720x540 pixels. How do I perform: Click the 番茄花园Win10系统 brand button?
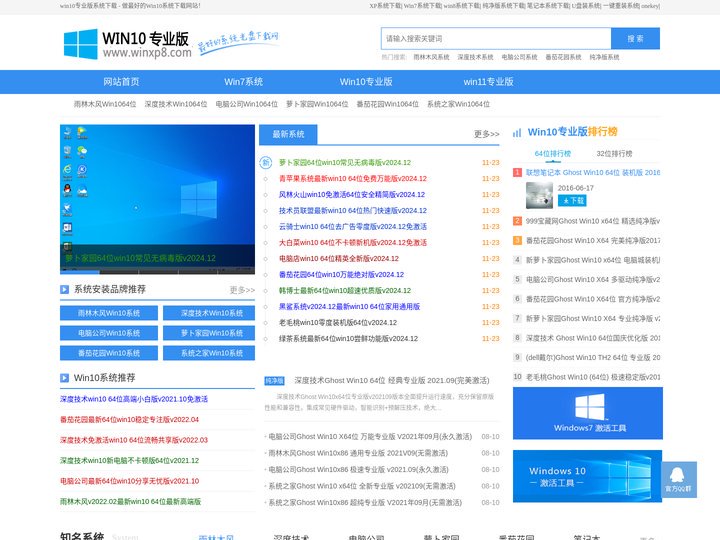[109, 353]
